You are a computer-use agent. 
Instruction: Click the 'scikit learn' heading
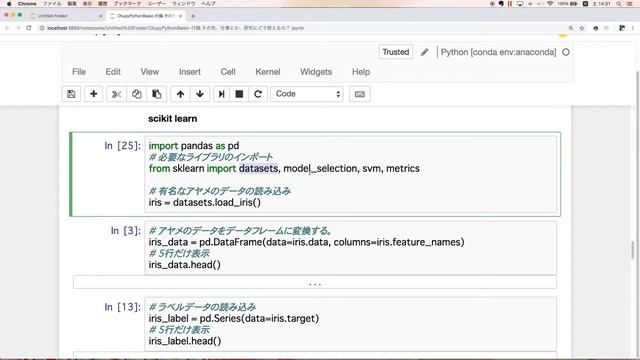[172, 118]
